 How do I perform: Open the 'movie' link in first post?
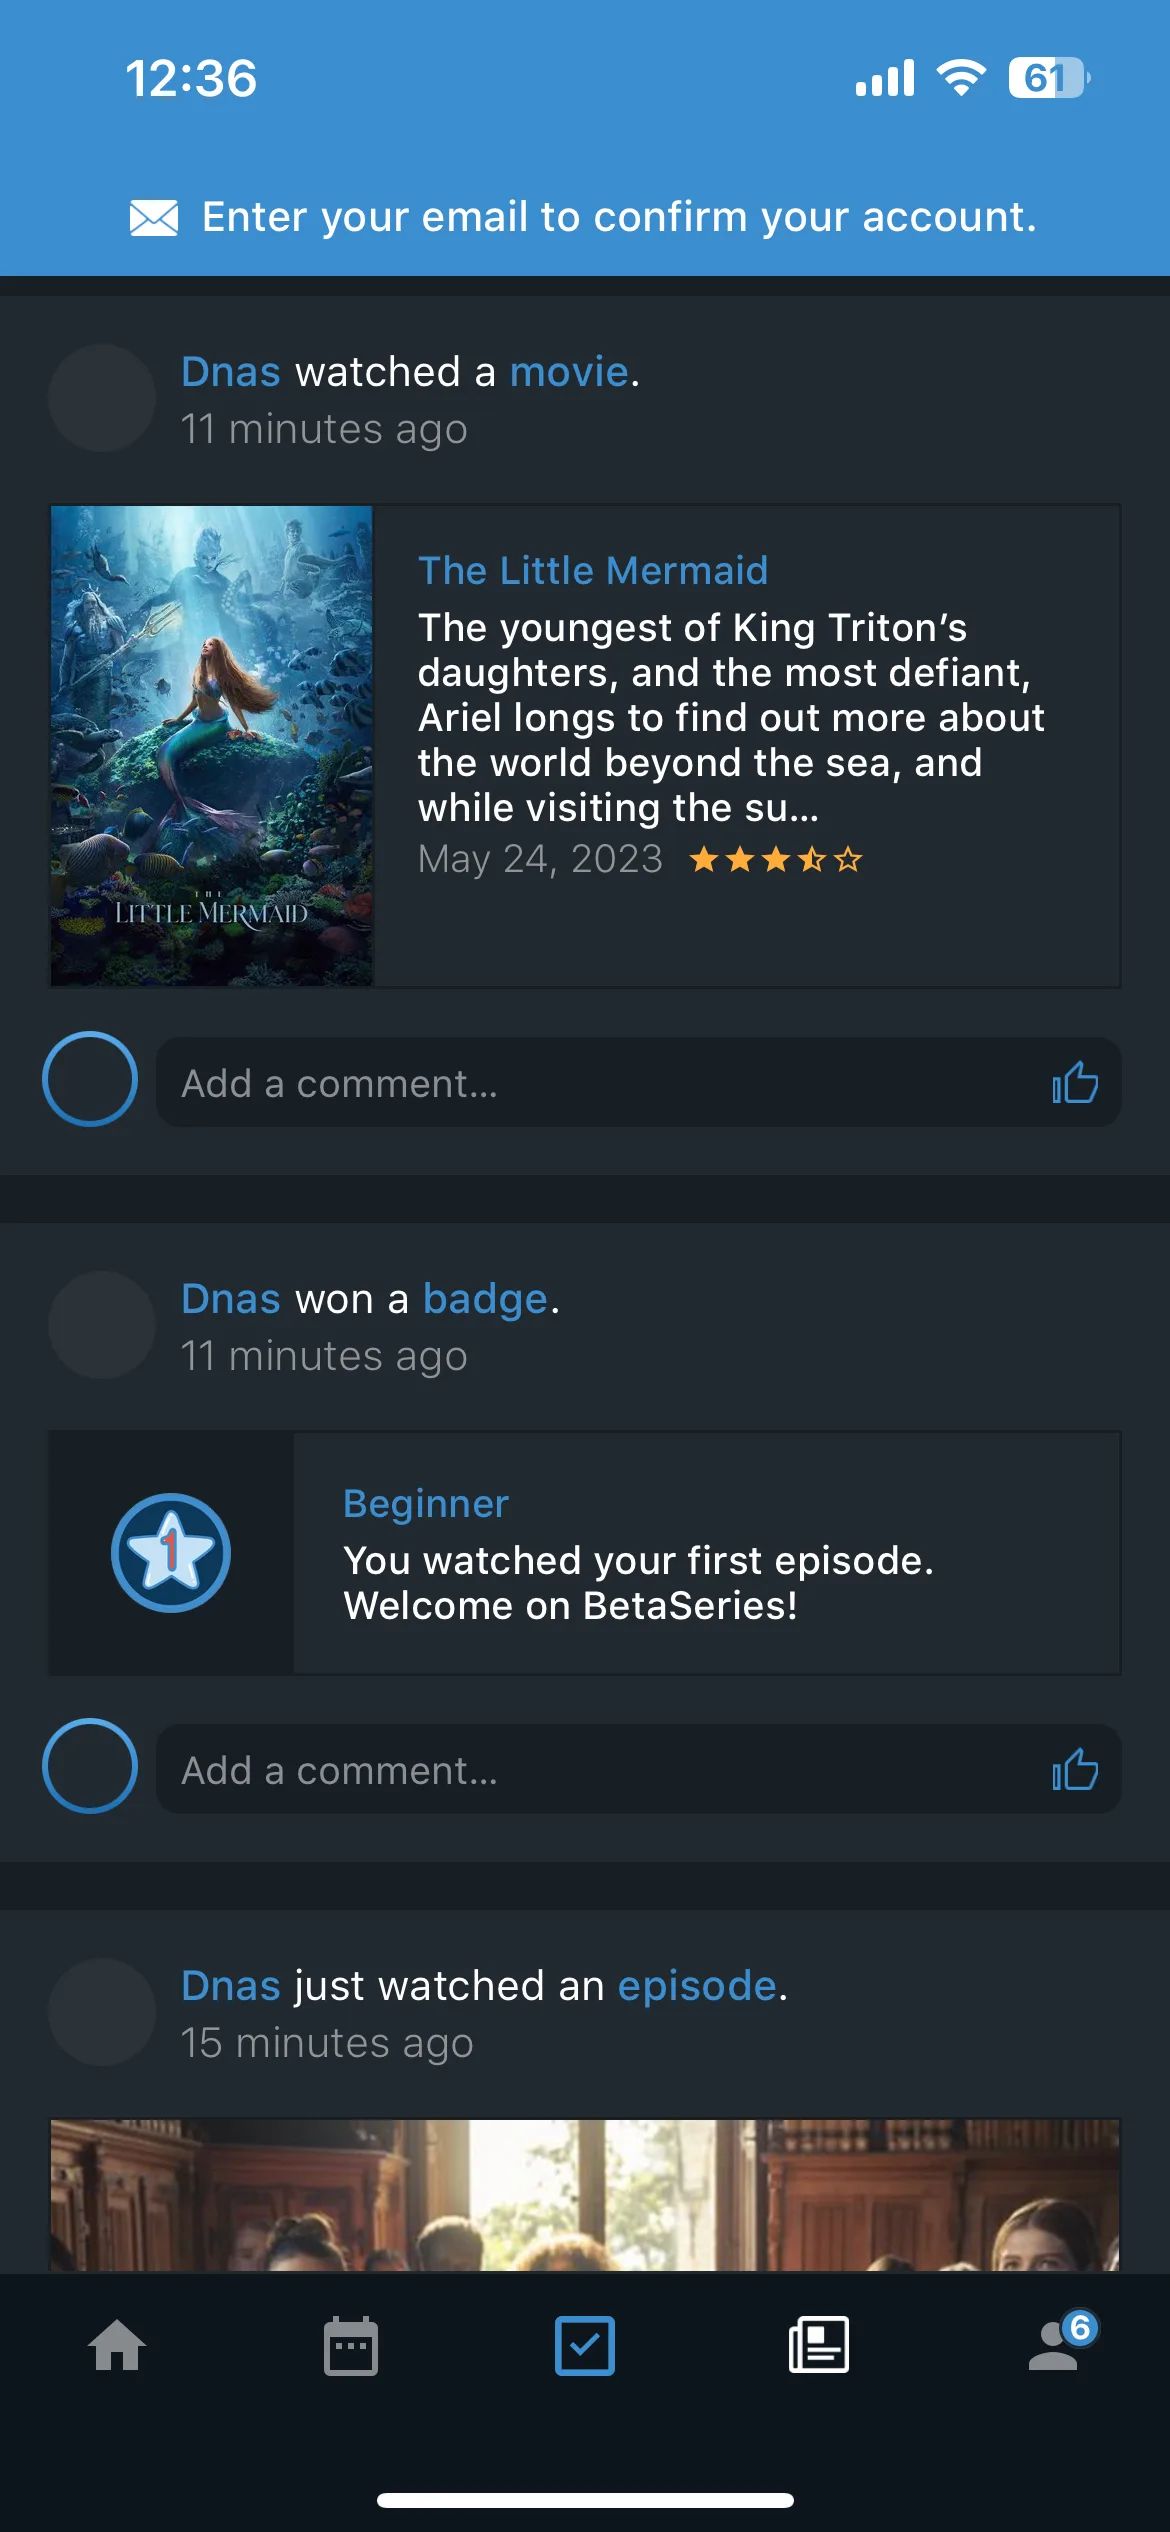(x=569, y=372)
